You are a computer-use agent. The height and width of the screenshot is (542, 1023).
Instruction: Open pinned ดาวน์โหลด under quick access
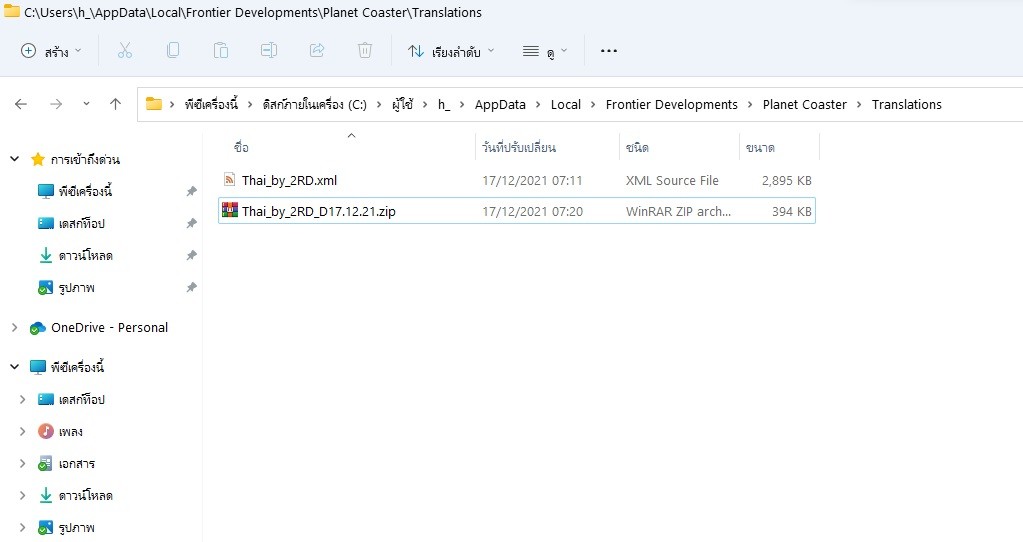tap(75, 255)
